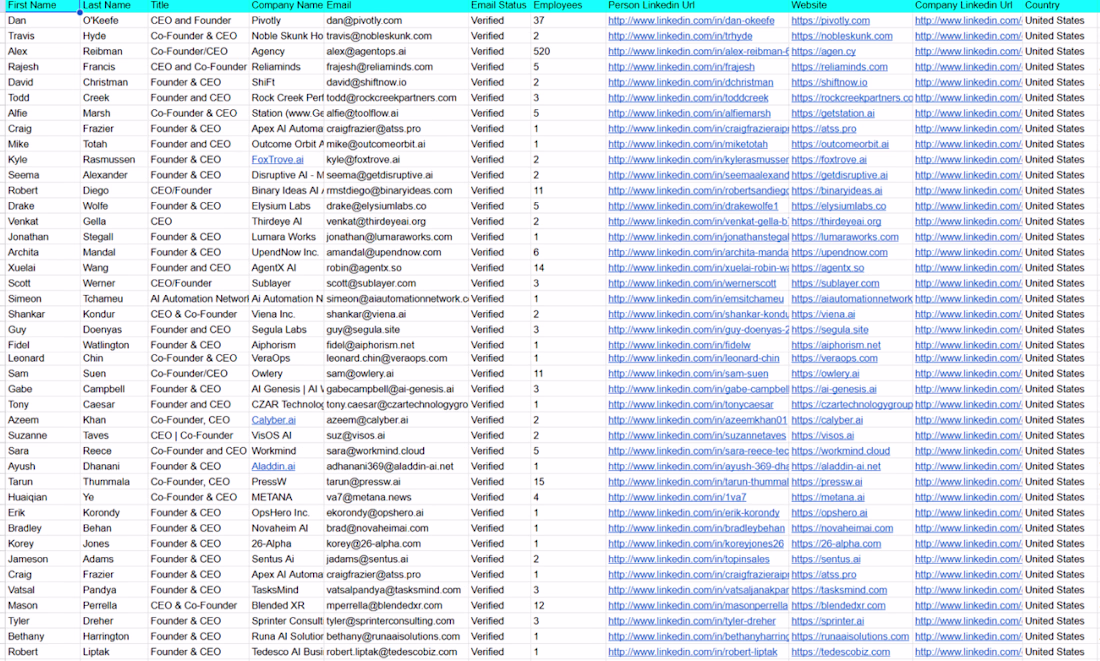Open the https://metana.ai website link
Image resolution: width=1100 pixels, height=661 pixels.
pyautogui.click(x=828, y=497)
